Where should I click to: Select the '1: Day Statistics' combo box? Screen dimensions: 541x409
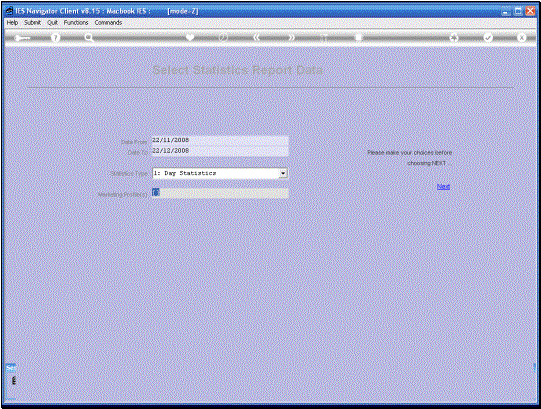[220, 173]
